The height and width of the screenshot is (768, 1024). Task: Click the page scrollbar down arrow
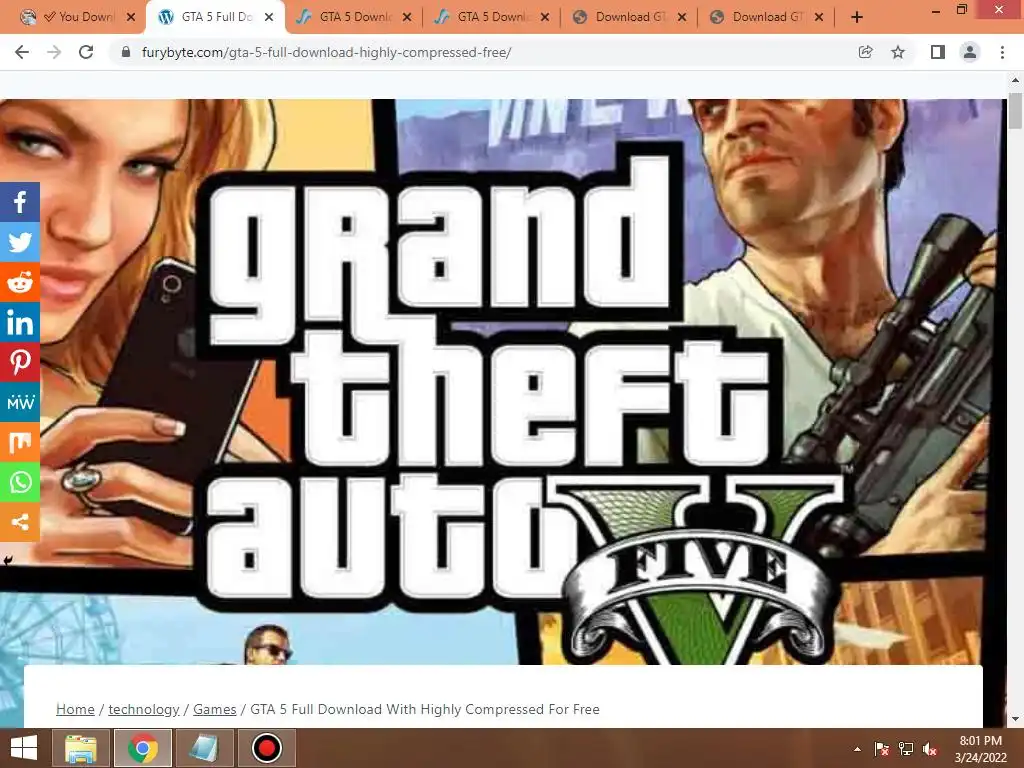click(x=1016, y=720)
